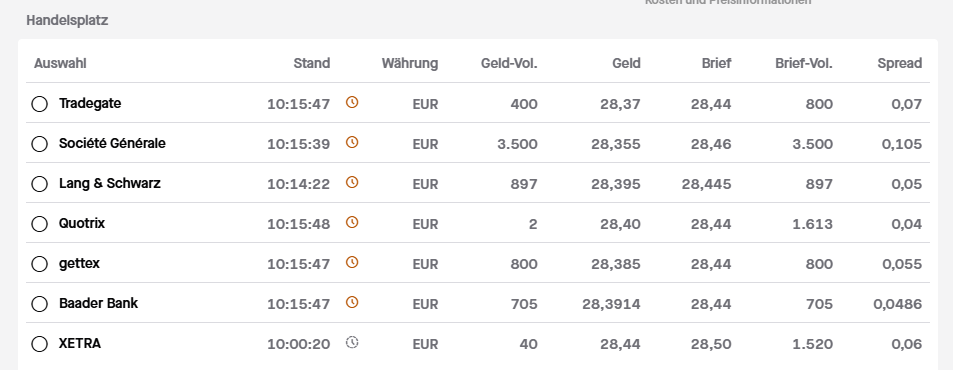
Task: Select the gettex radio button
Action: click(40, 264)
